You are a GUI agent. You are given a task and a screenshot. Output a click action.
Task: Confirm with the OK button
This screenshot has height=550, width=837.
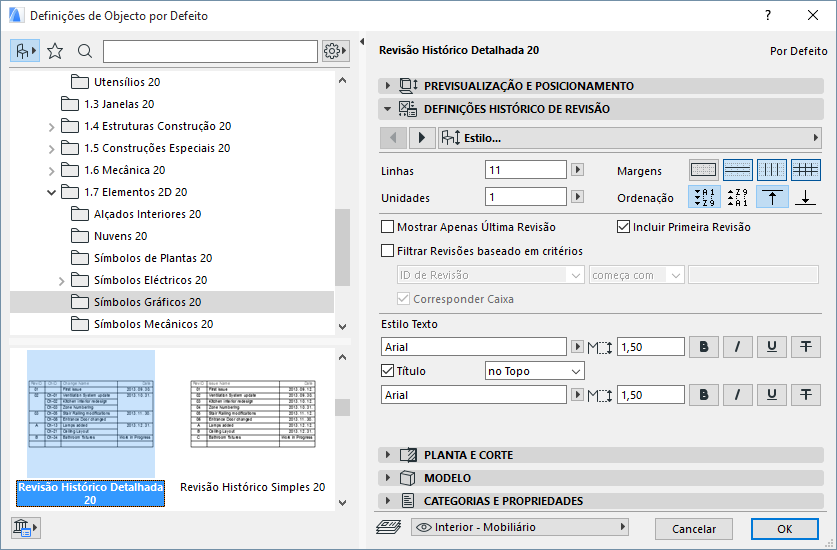(x=785, y=529)
